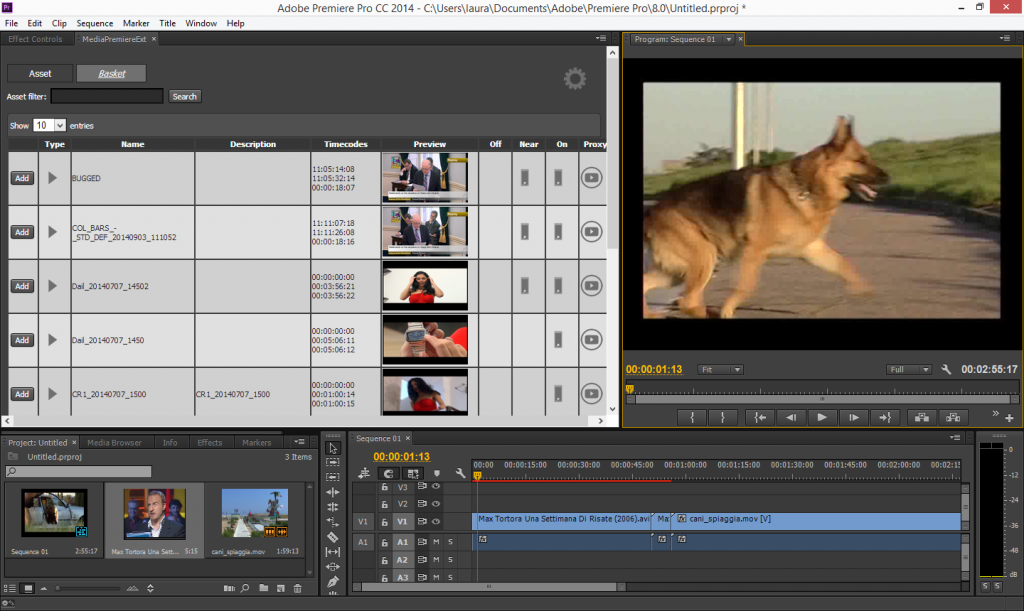This screenshot has height=611, width=1024.
Task: Select the Ripple Edit tool
Action: pos(332,492)
